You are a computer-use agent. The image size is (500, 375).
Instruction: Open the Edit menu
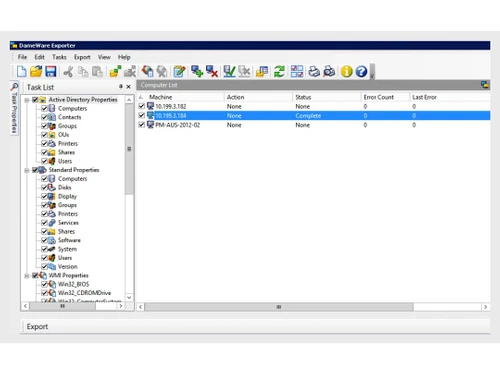[x=39, y=57]
